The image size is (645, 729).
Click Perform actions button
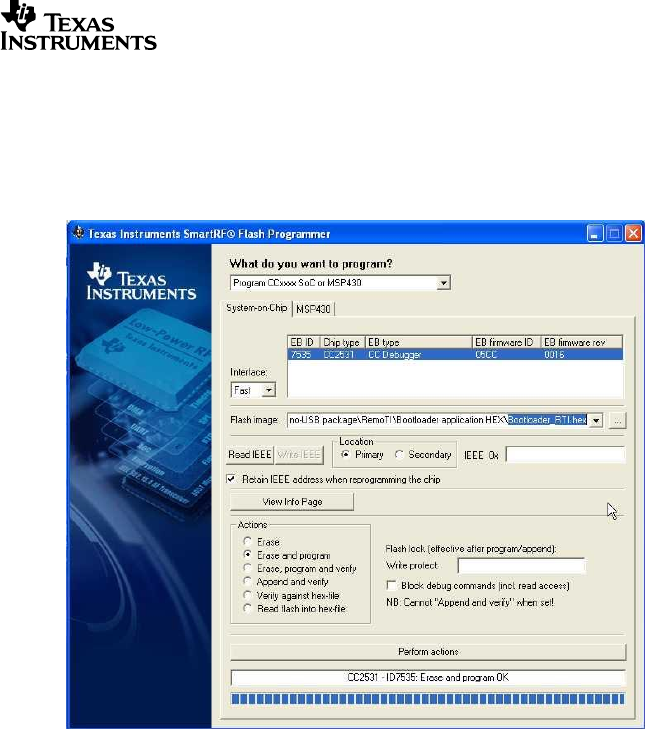428,652
